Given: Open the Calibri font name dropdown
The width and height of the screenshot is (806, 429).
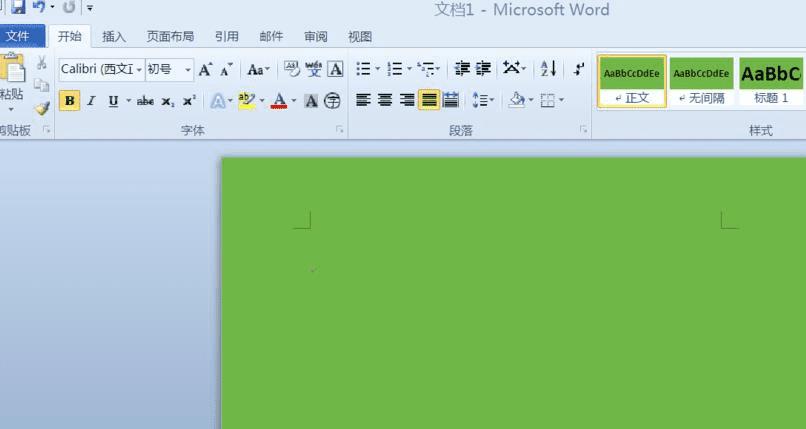Looking at the screenshot, I should 139,70.
